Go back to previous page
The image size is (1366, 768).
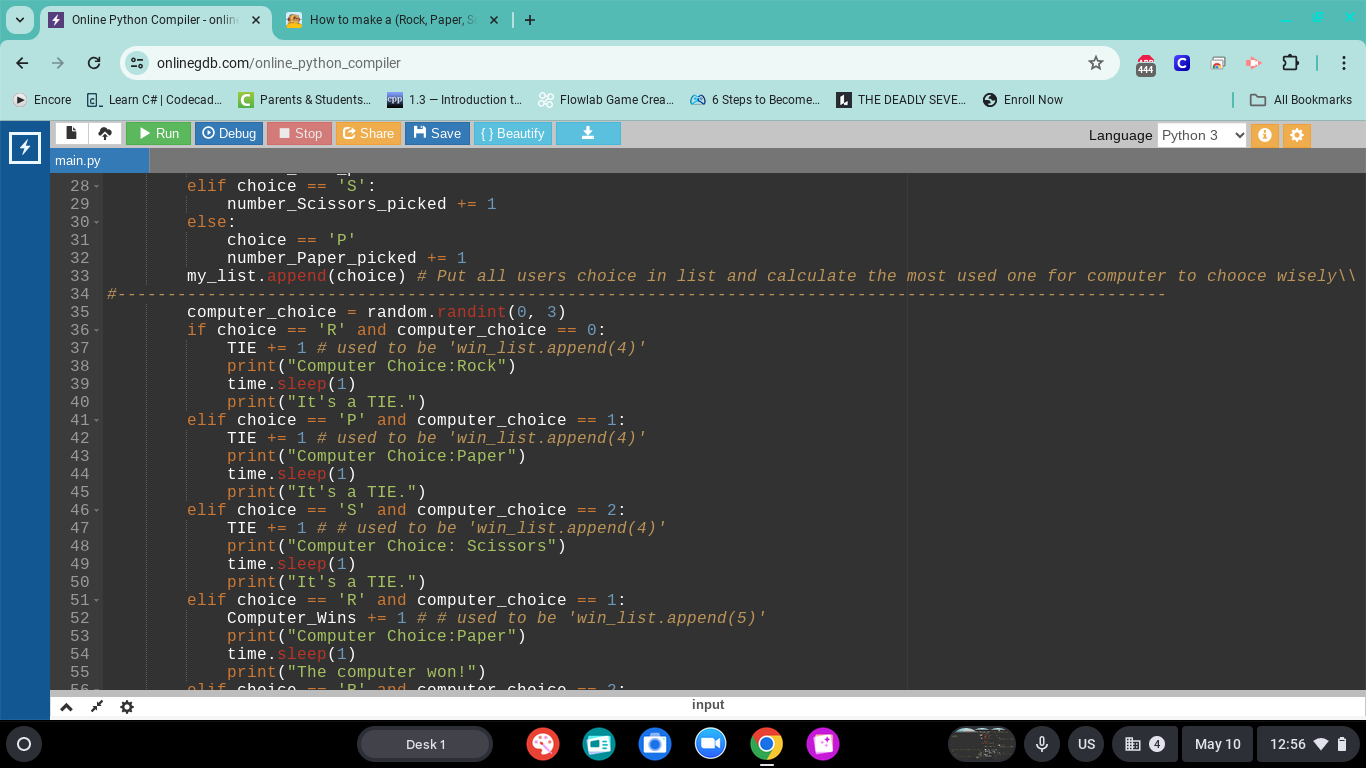[22, 63]
